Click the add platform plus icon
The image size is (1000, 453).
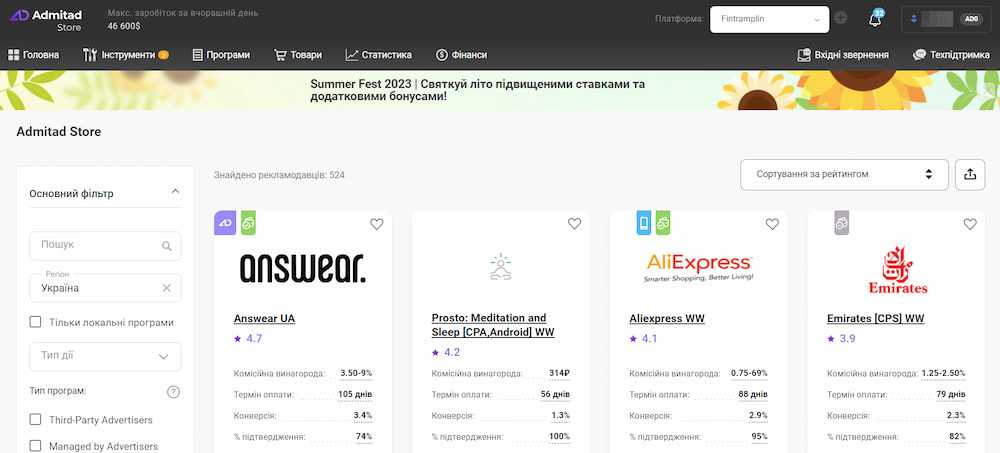coord(841,18)
